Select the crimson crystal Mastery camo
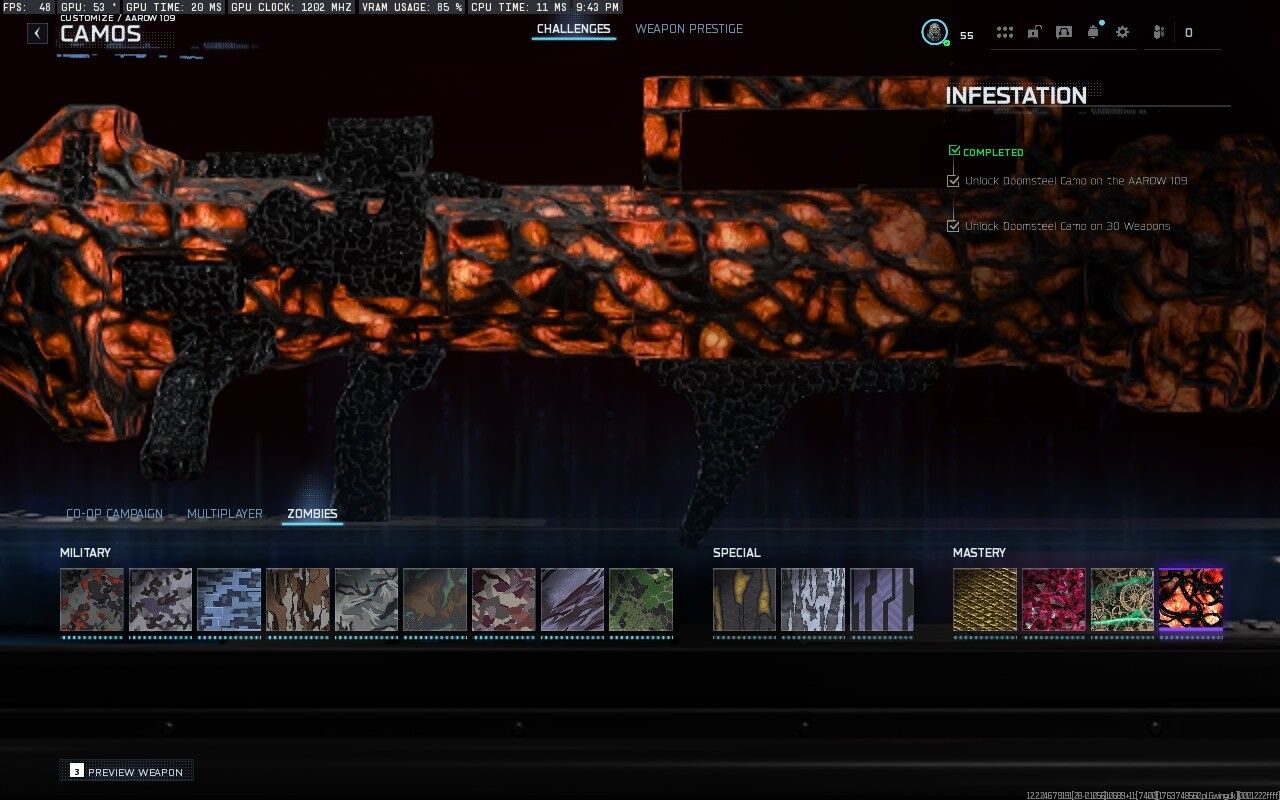 (1054, 600)
